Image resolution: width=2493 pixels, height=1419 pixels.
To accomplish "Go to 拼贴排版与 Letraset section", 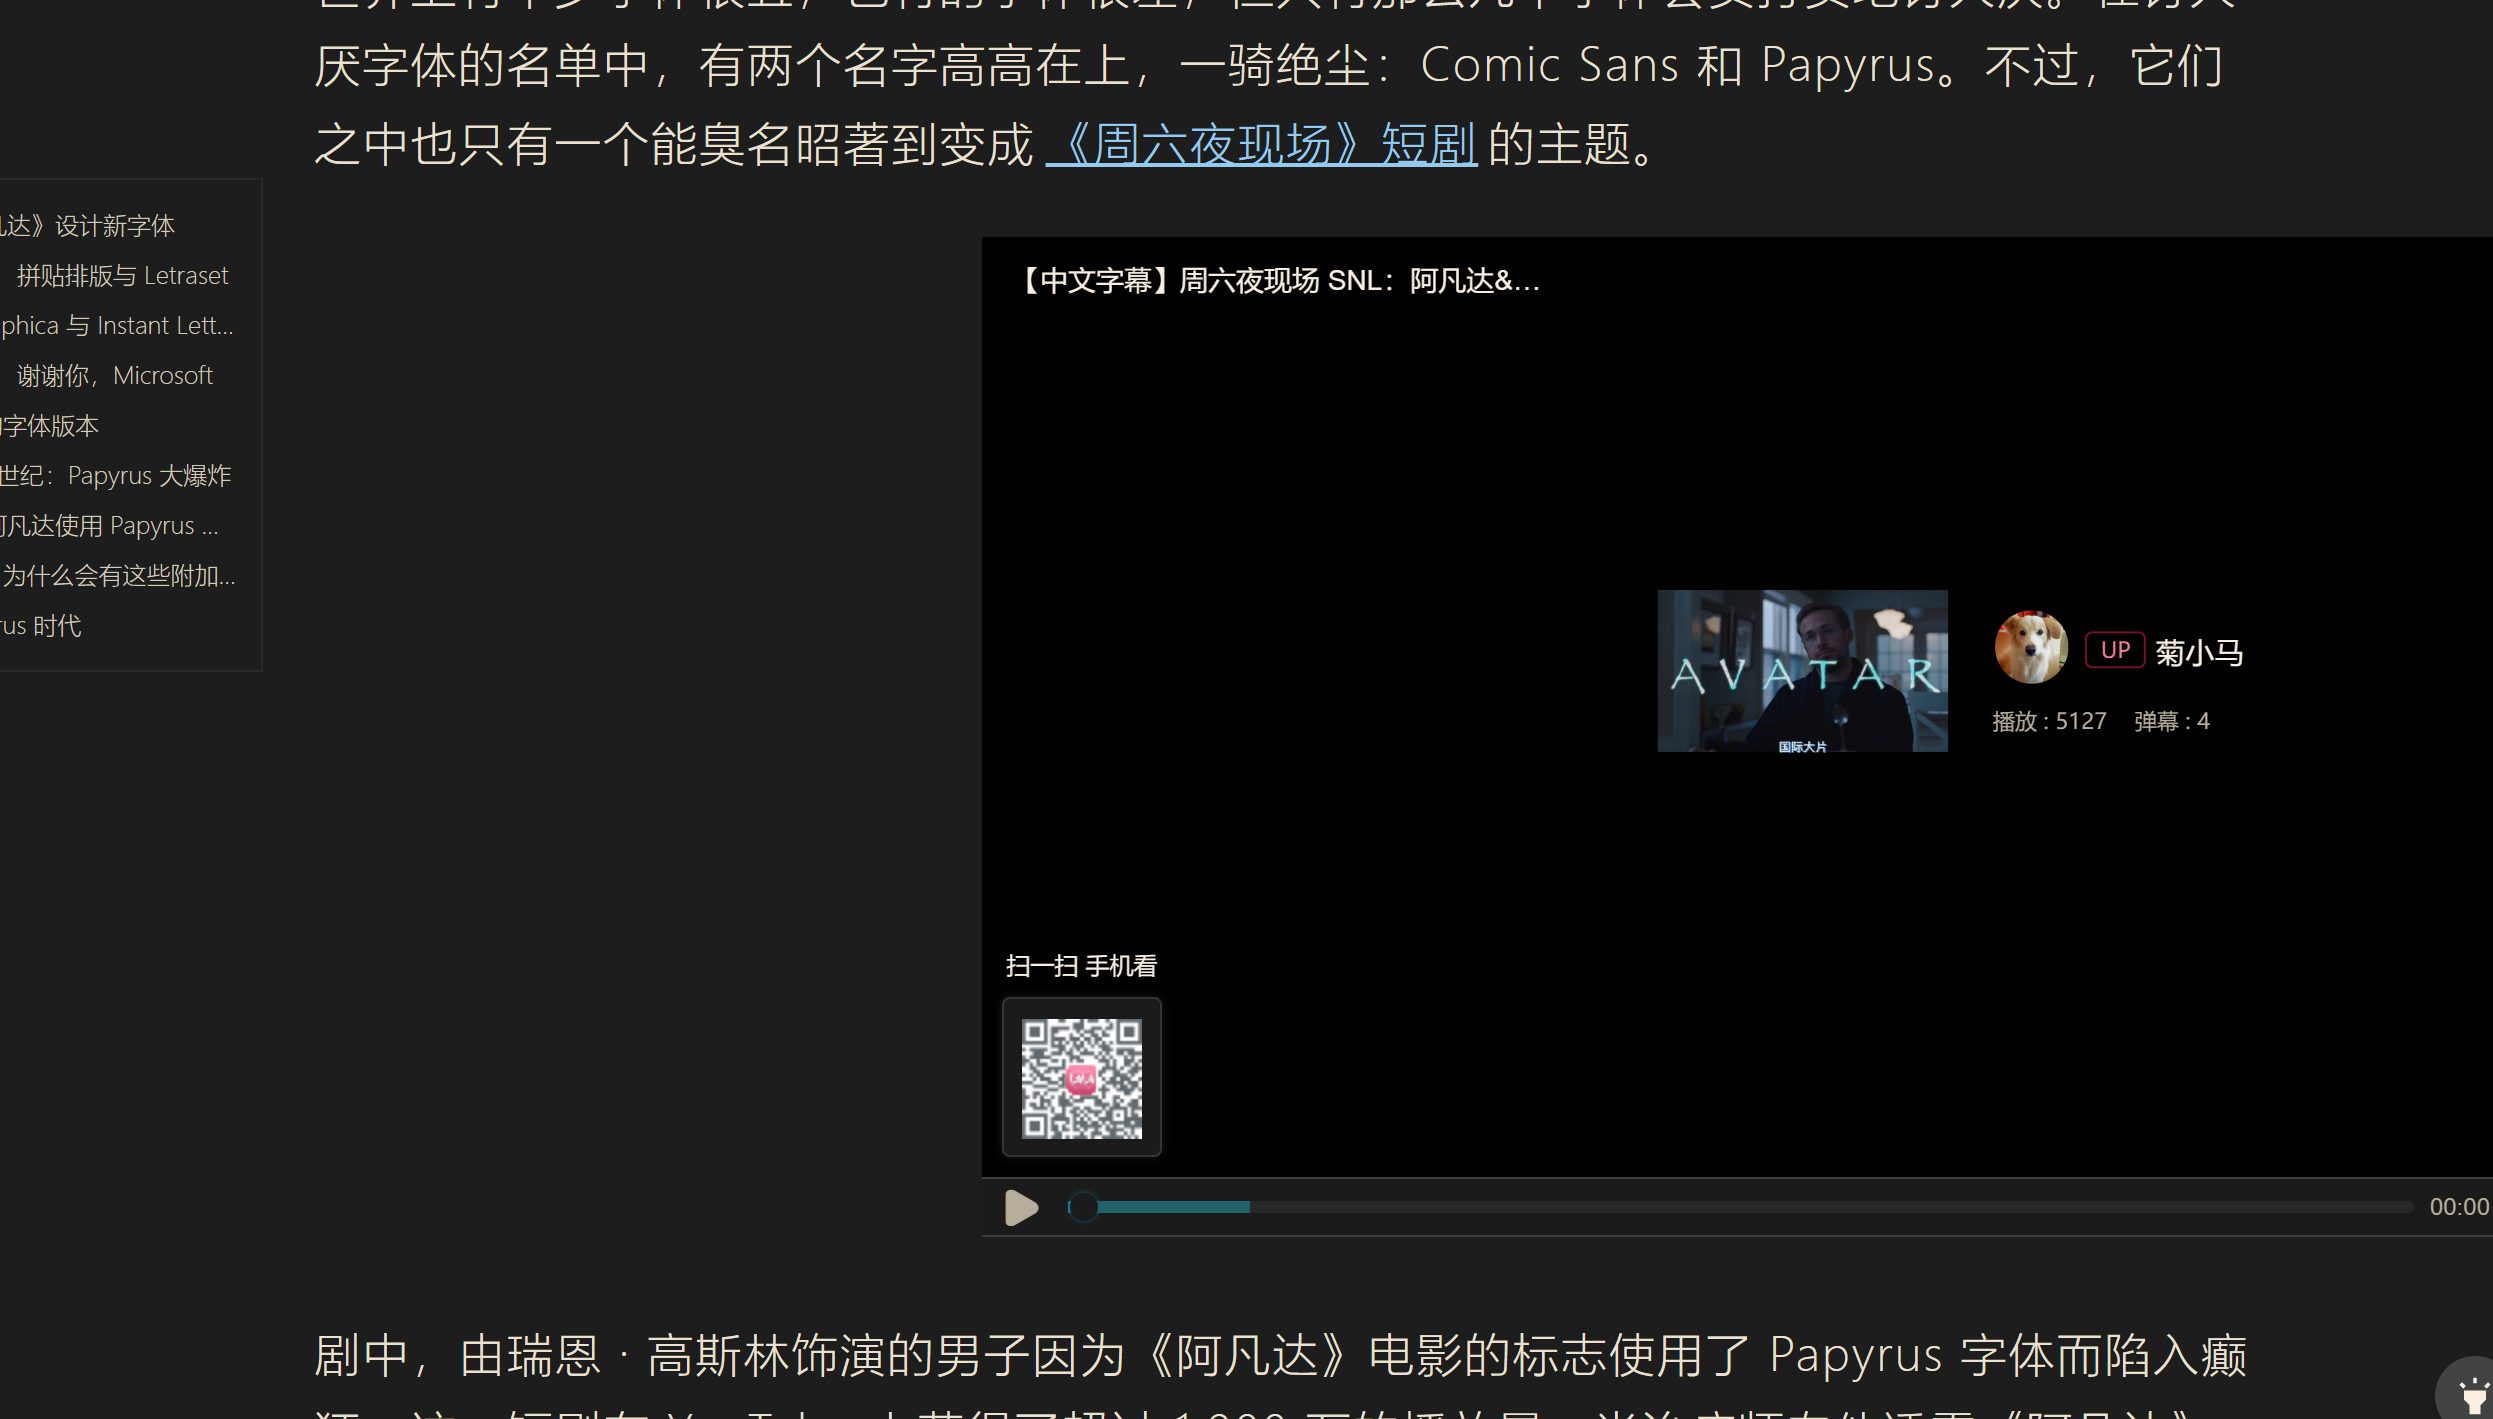I will pos(122,276).
